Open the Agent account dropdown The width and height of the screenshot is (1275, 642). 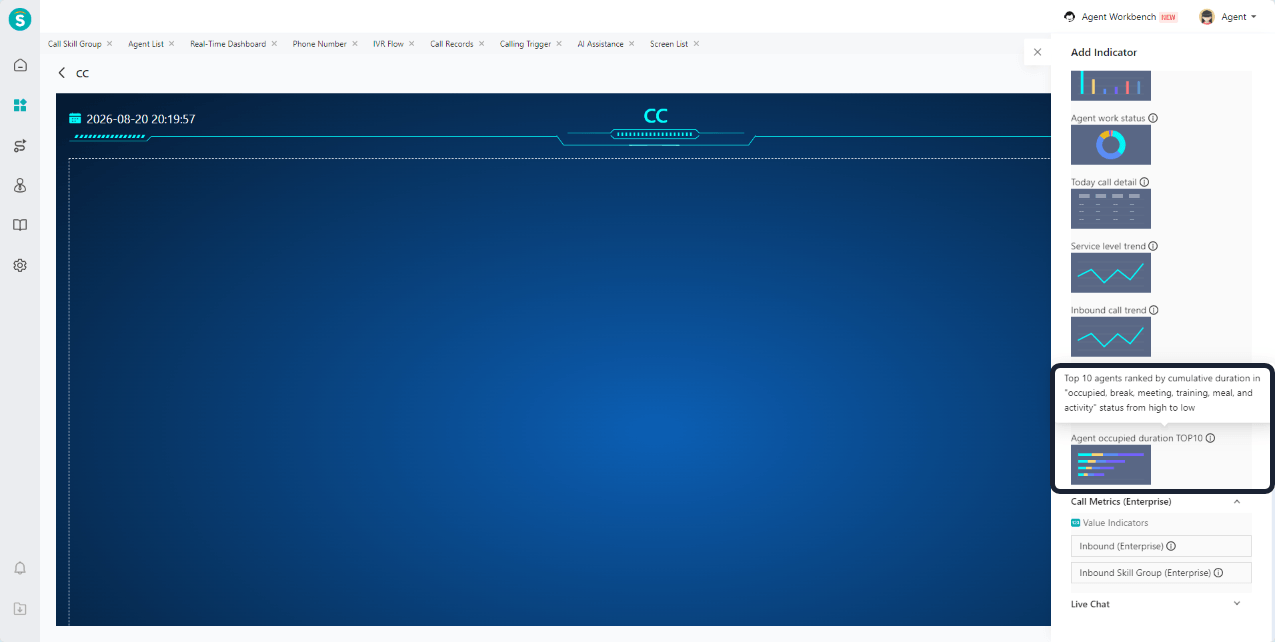(1228, 17)
